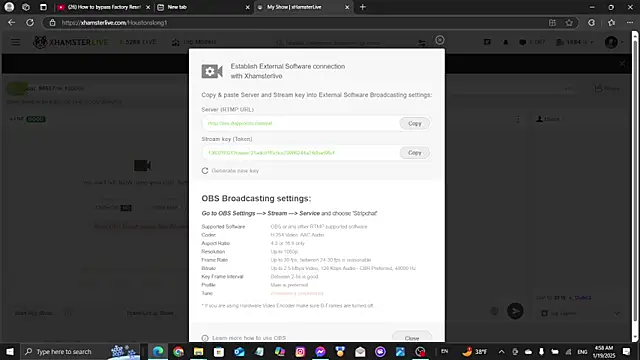The height and width of the screenshot is (360, 640).
Task: Open Learn more how to use OBS
Action: (244, 338)
